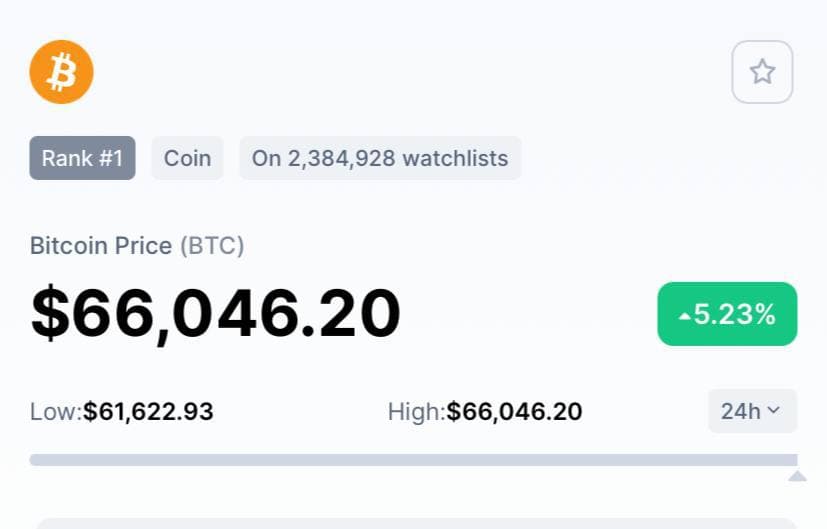Screen dimensions: 827x529
Task: Click the low-to-high price range bar
Action: coord(413,460)
